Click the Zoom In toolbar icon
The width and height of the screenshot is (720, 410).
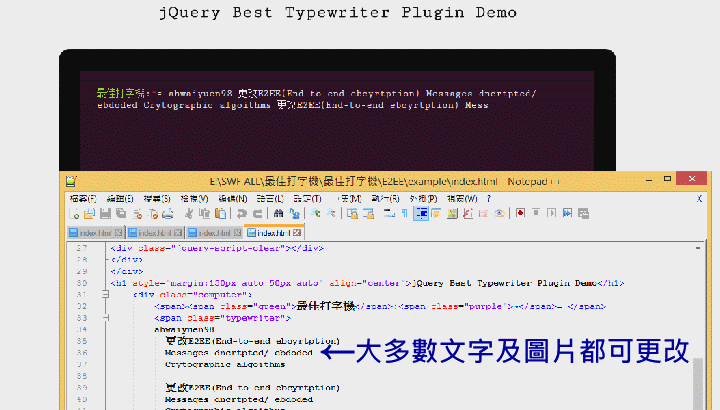pyautogui.click(x=315, y=213)
